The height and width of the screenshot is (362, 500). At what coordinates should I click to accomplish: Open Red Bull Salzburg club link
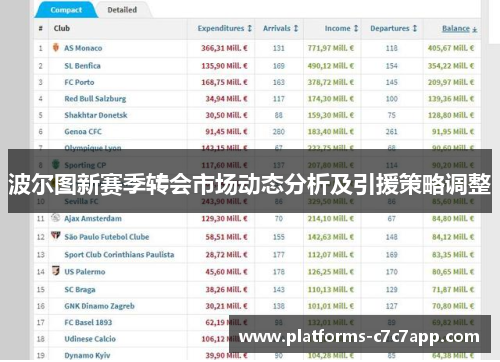click(95, 99)
